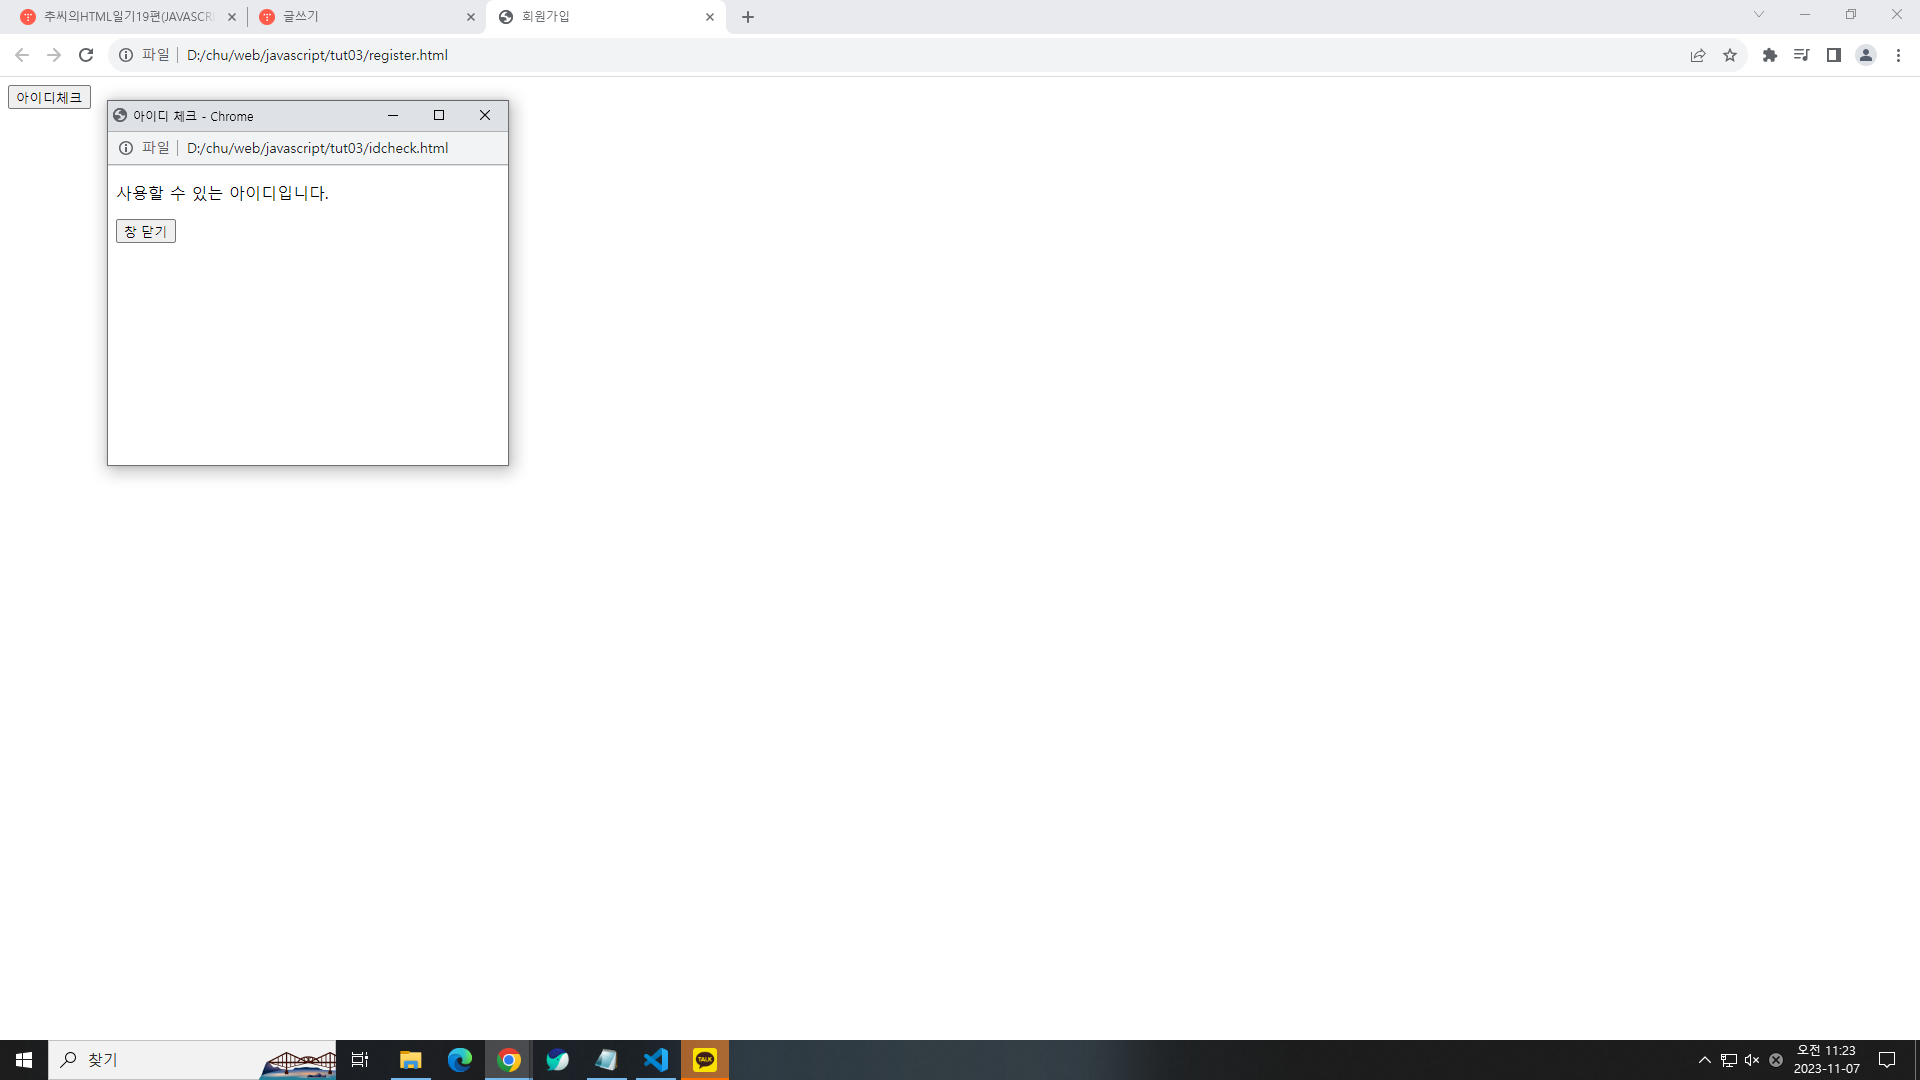Open the media control icon
1920x1080 pixels.
(1801, 55)
